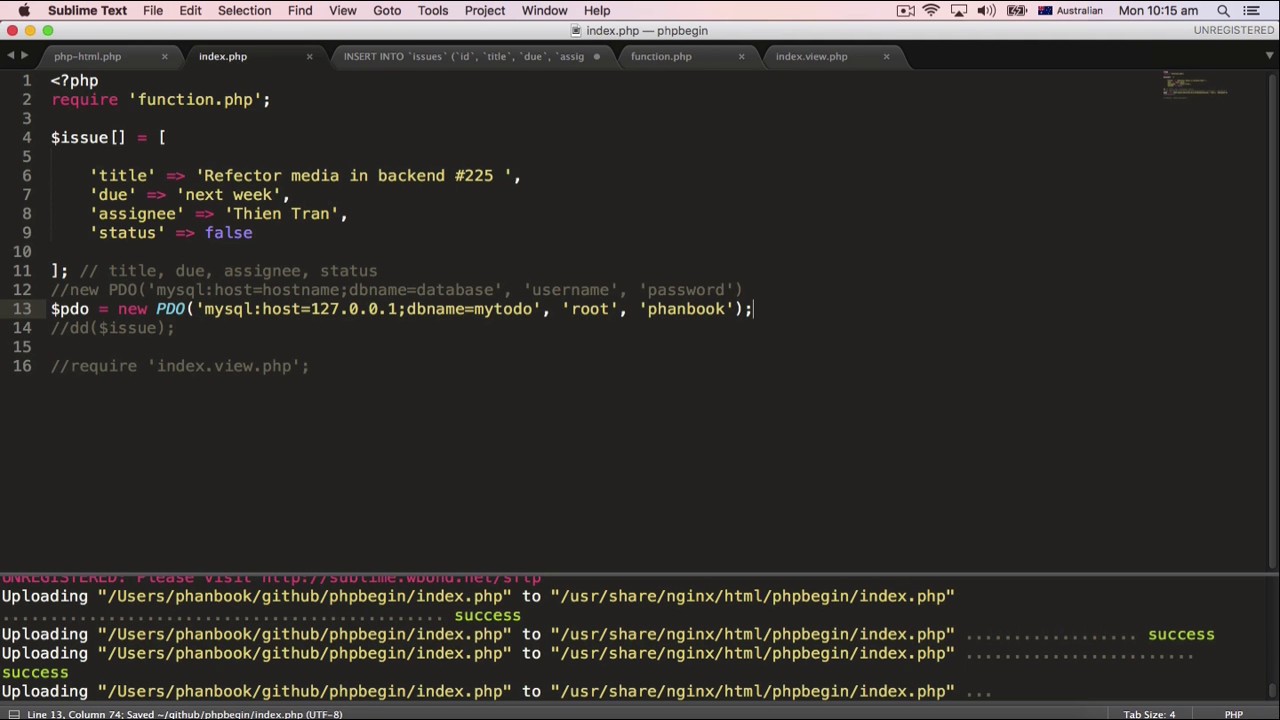1280x720 pixels.
Task: Open Australian input source flag
Action: pos(1045,10)
